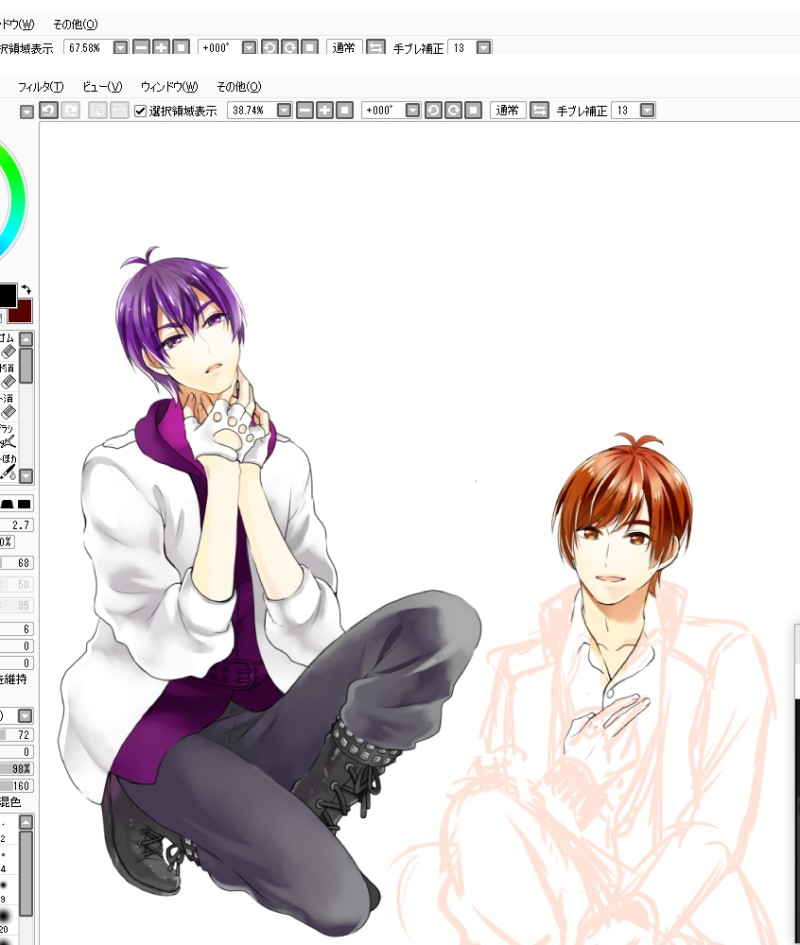This screenshot has width=800, height=945.
Task: Click greyed invert selection icon in lower toolbar
Action: (119, 110)
